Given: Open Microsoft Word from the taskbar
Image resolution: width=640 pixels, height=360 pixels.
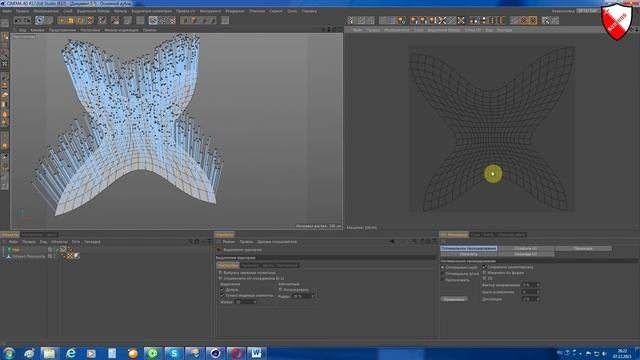Looking at the screenshot, I should [256, 353].
